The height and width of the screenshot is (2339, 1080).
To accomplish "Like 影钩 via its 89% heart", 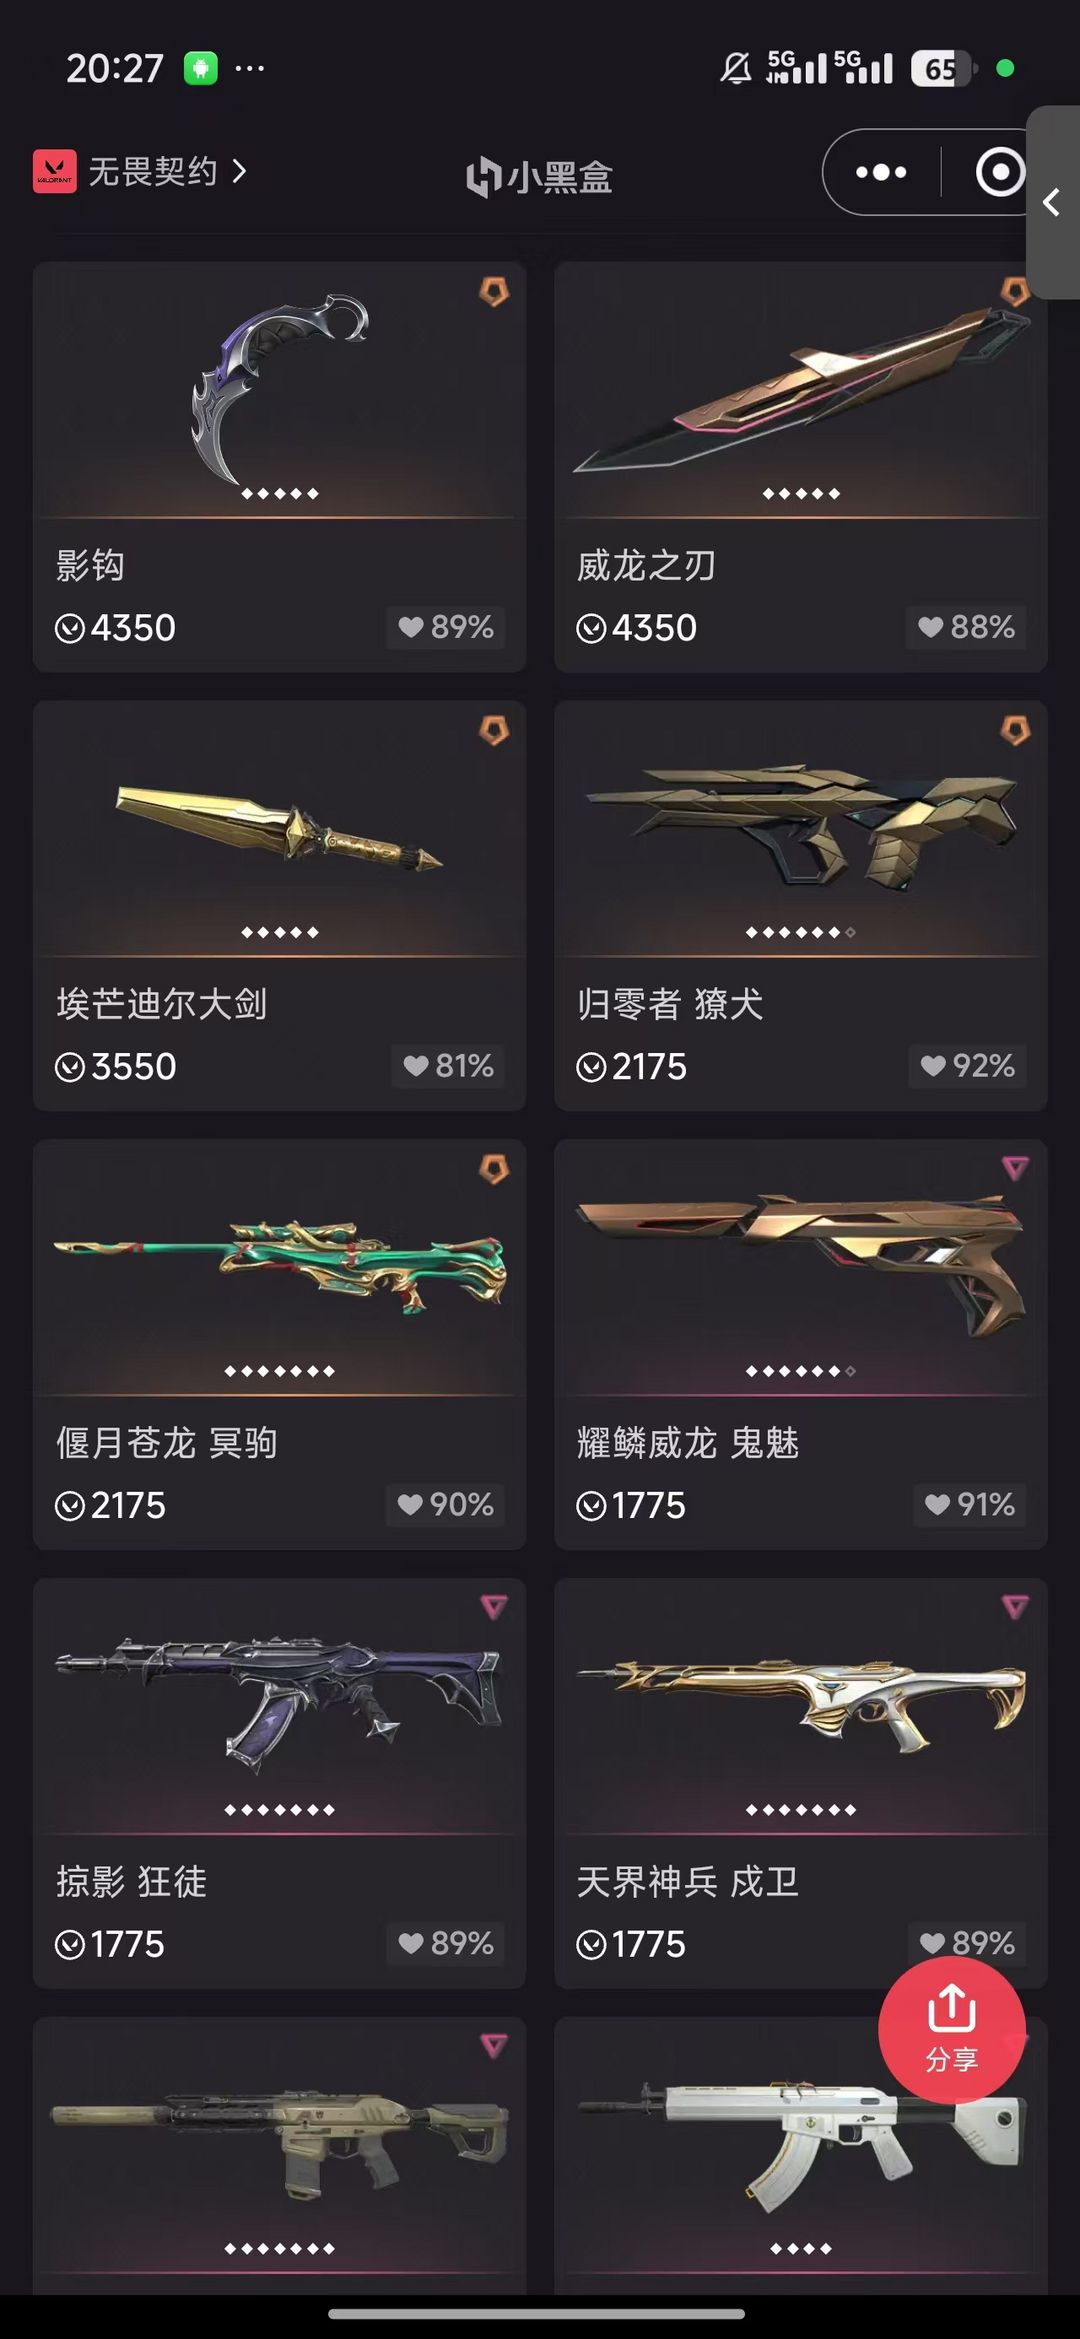I will tap(446, 627).
